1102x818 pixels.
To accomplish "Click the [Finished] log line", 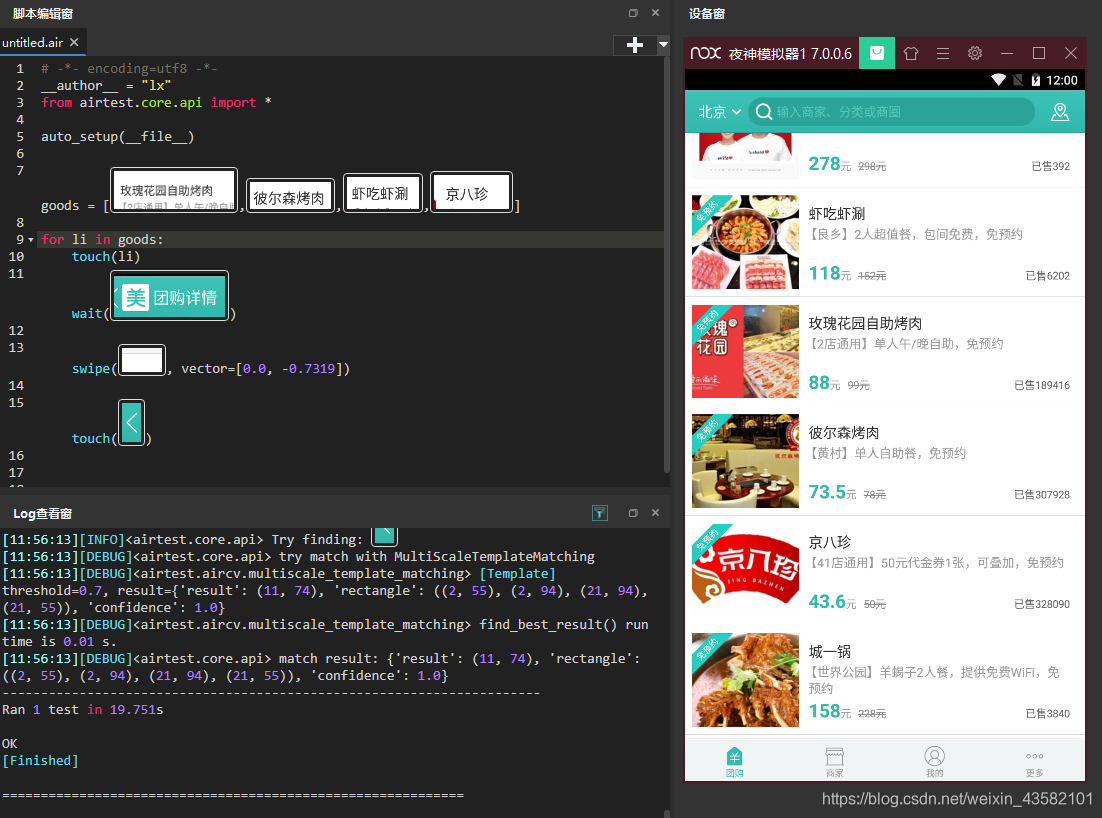I will (40, 760).
